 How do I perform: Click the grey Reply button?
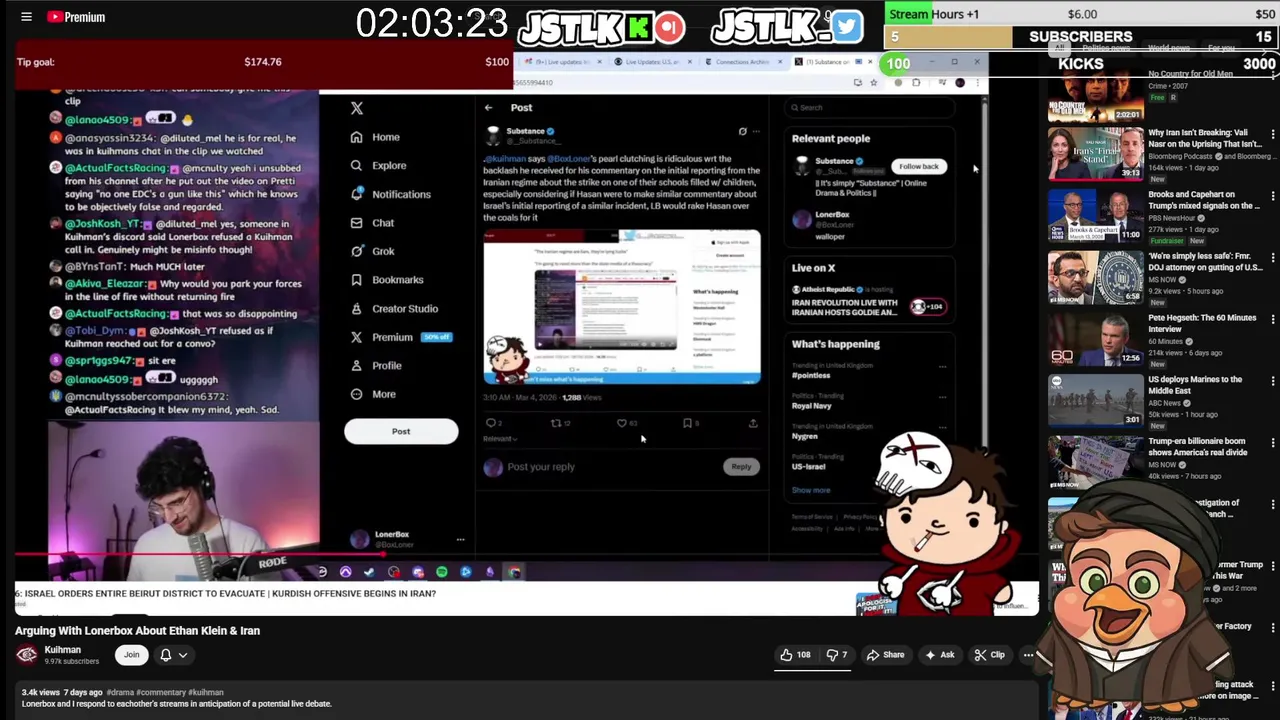coord(741,467)
